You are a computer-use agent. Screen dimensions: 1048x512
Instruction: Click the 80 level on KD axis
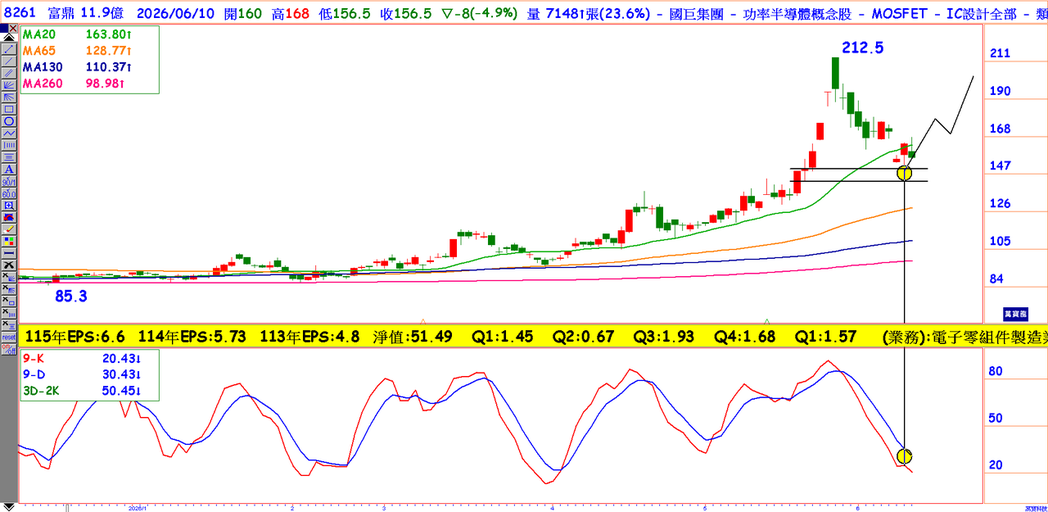[x=997, y=371]
